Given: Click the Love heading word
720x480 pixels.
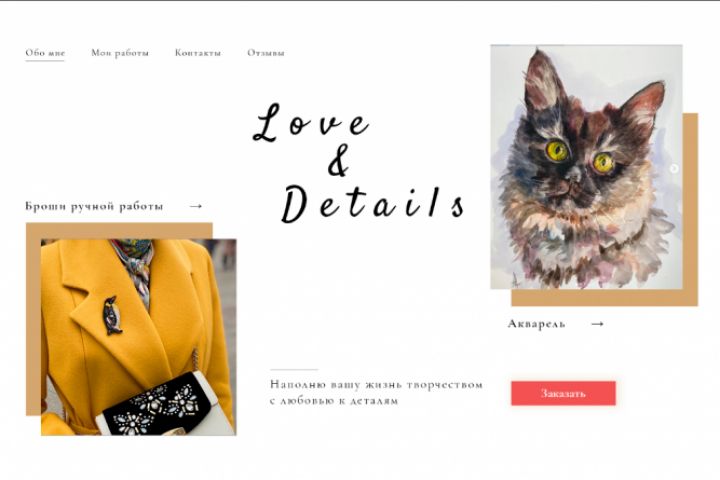Looking at the screenshot, I should point(311,123).
